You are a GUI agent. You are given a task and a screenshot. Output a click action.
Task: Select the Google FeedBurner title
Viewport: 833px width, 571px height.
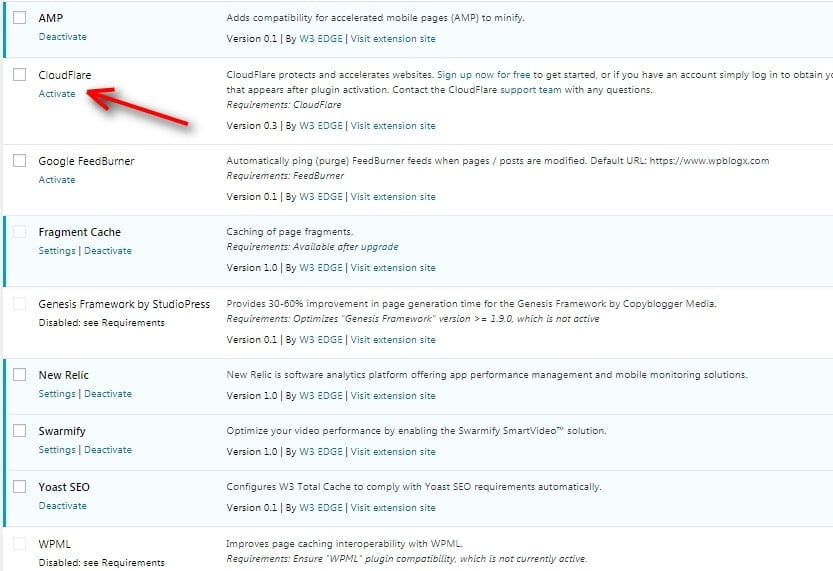tap(86, 161)
